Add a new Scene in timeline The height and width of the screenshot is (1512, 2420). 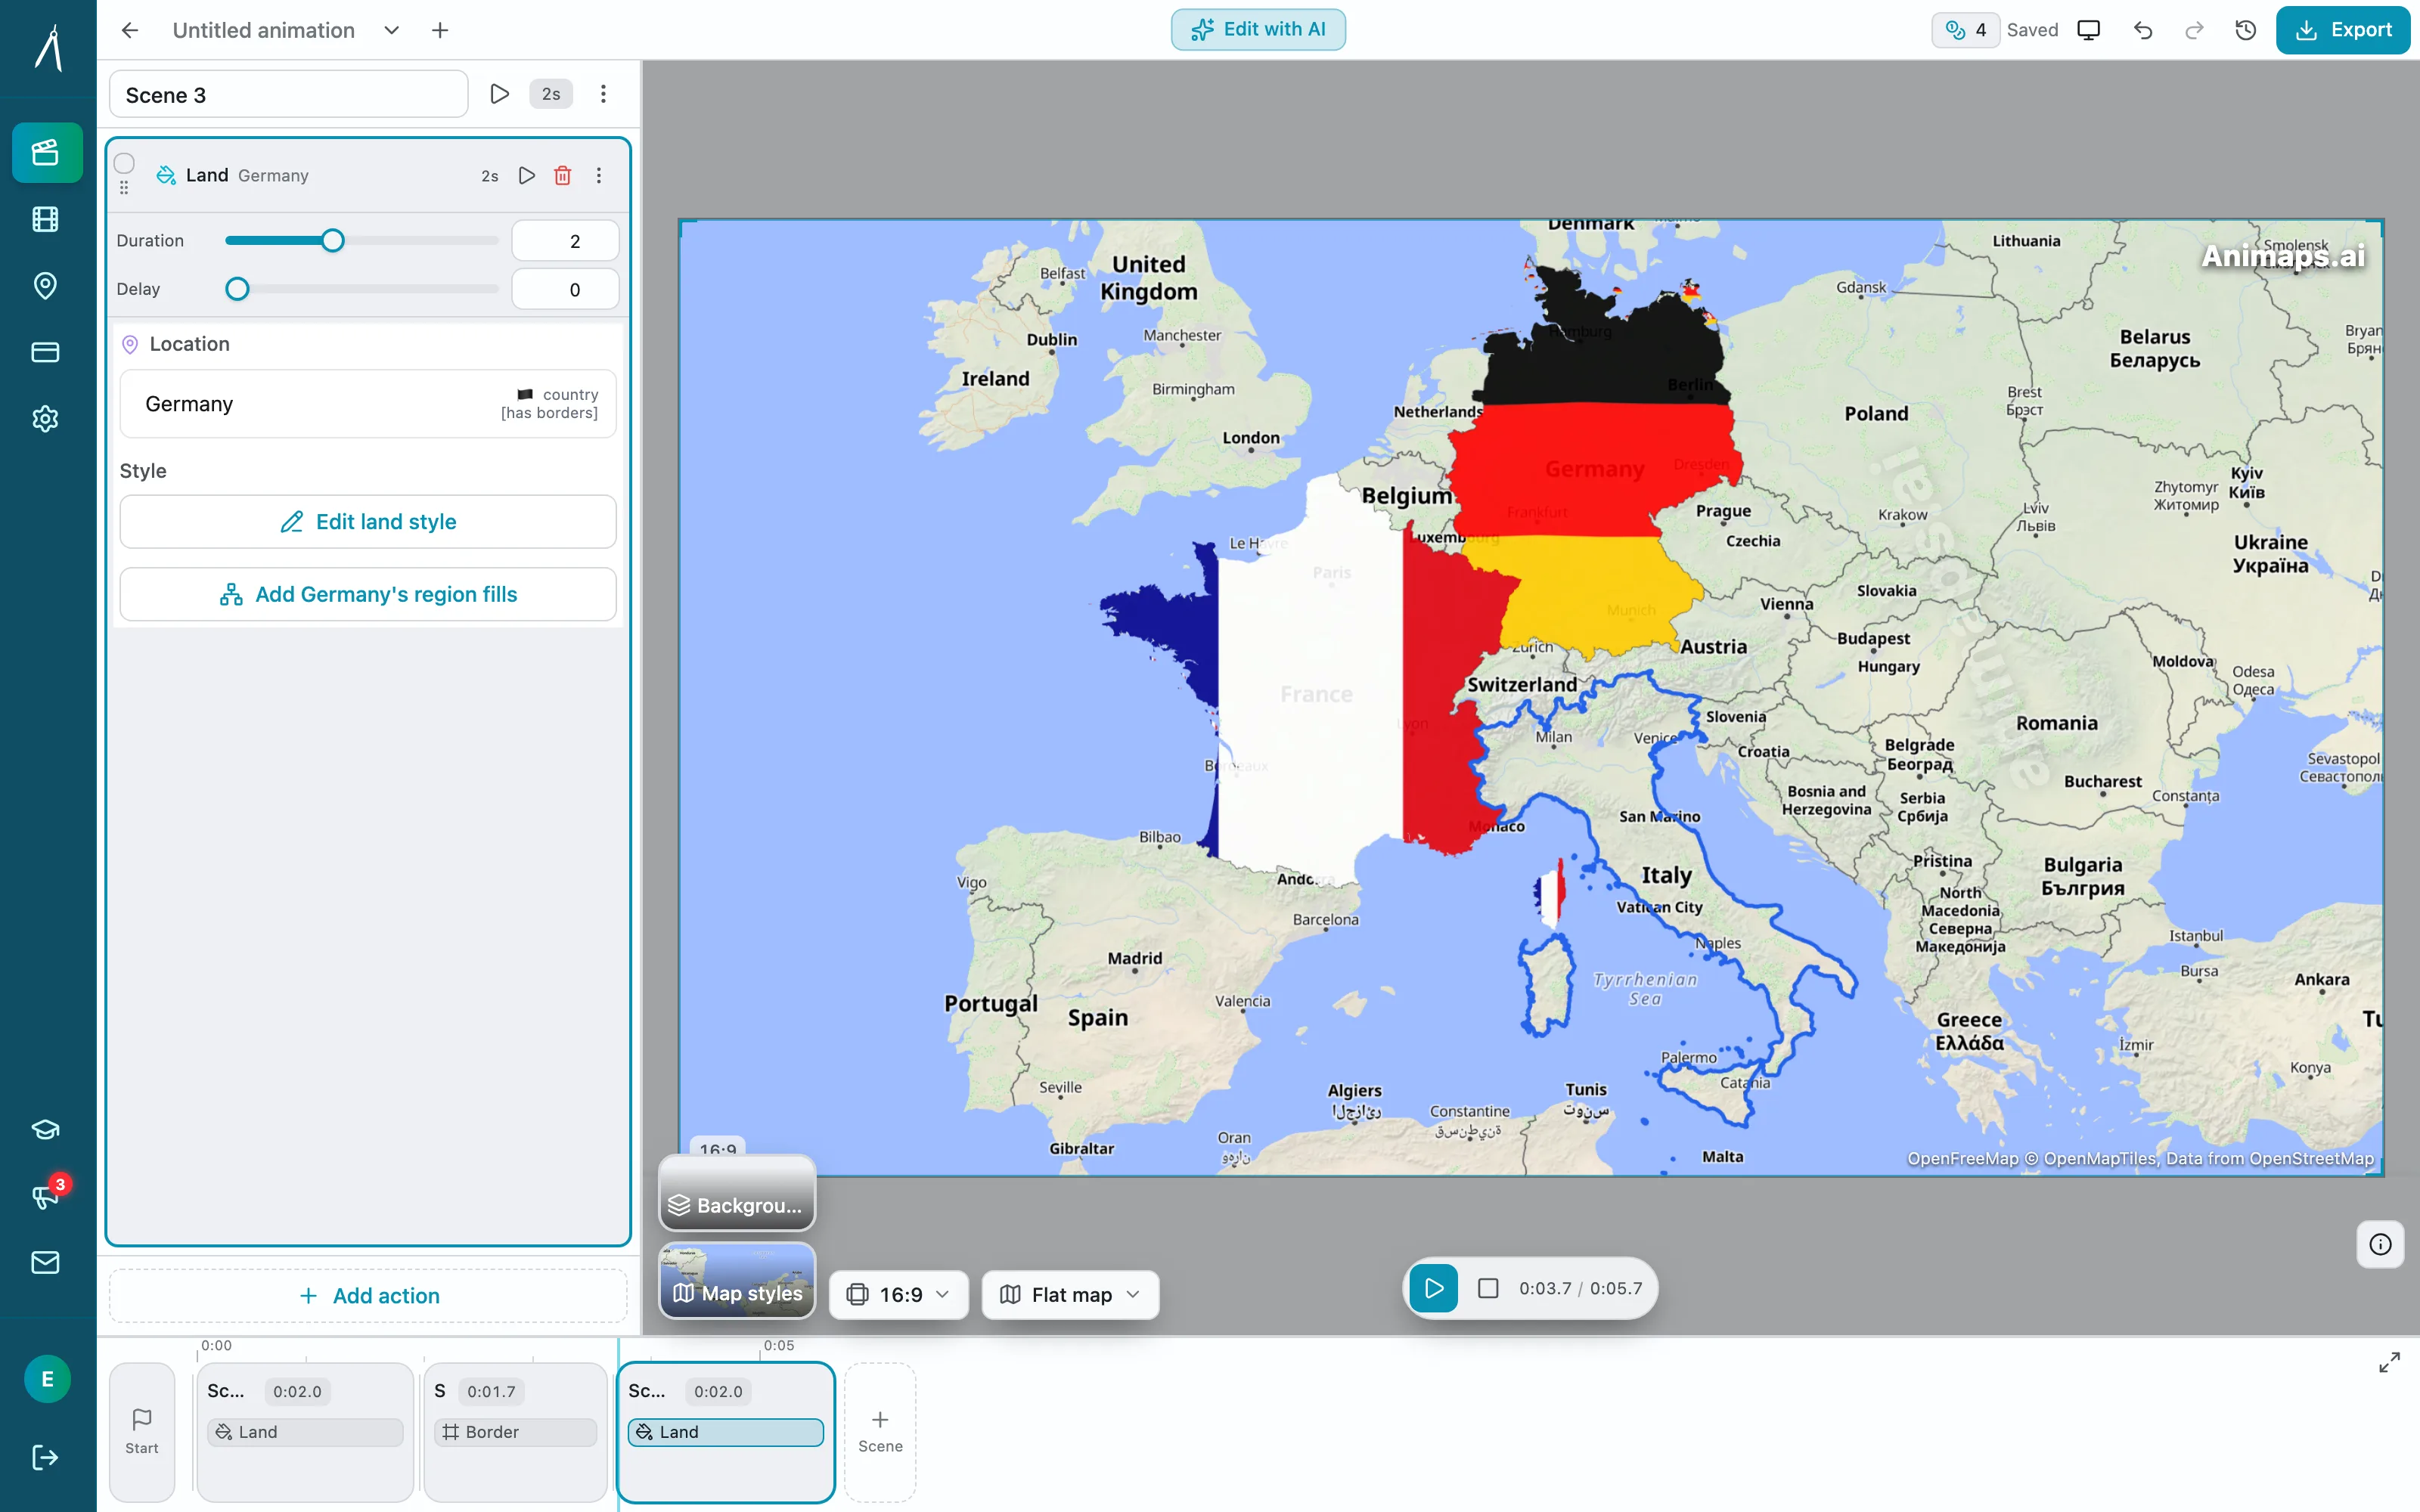pyautogui.click(x=880, y=1432)
